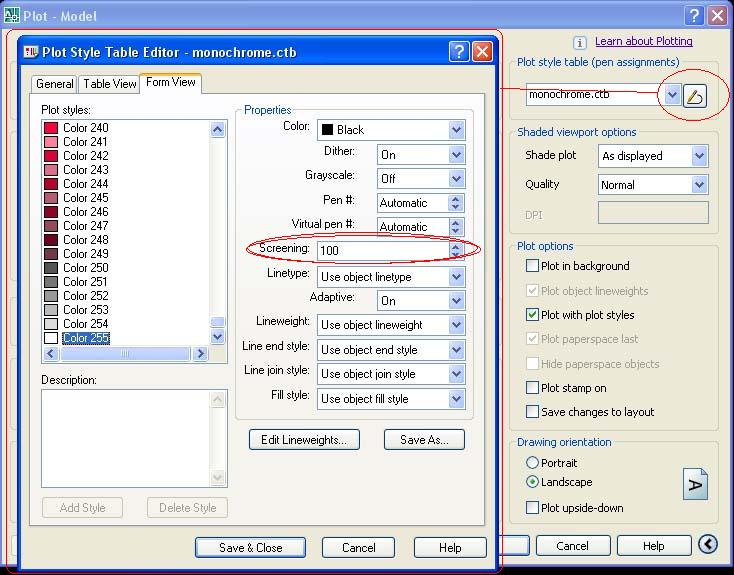Image resolution: width=734 pixels, height=575 pixels.
Task: Click the Plot - Model title bar application icon
Action: point(11,15)
